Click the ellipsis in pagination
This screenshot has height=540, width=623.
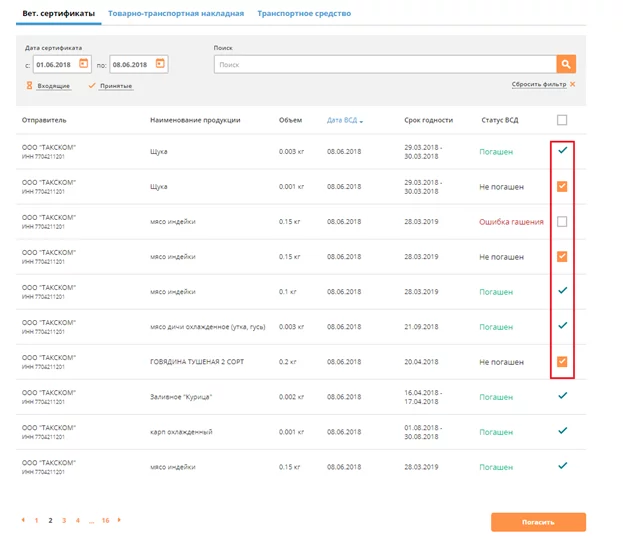pyautogui.click(x=92, y=521)
